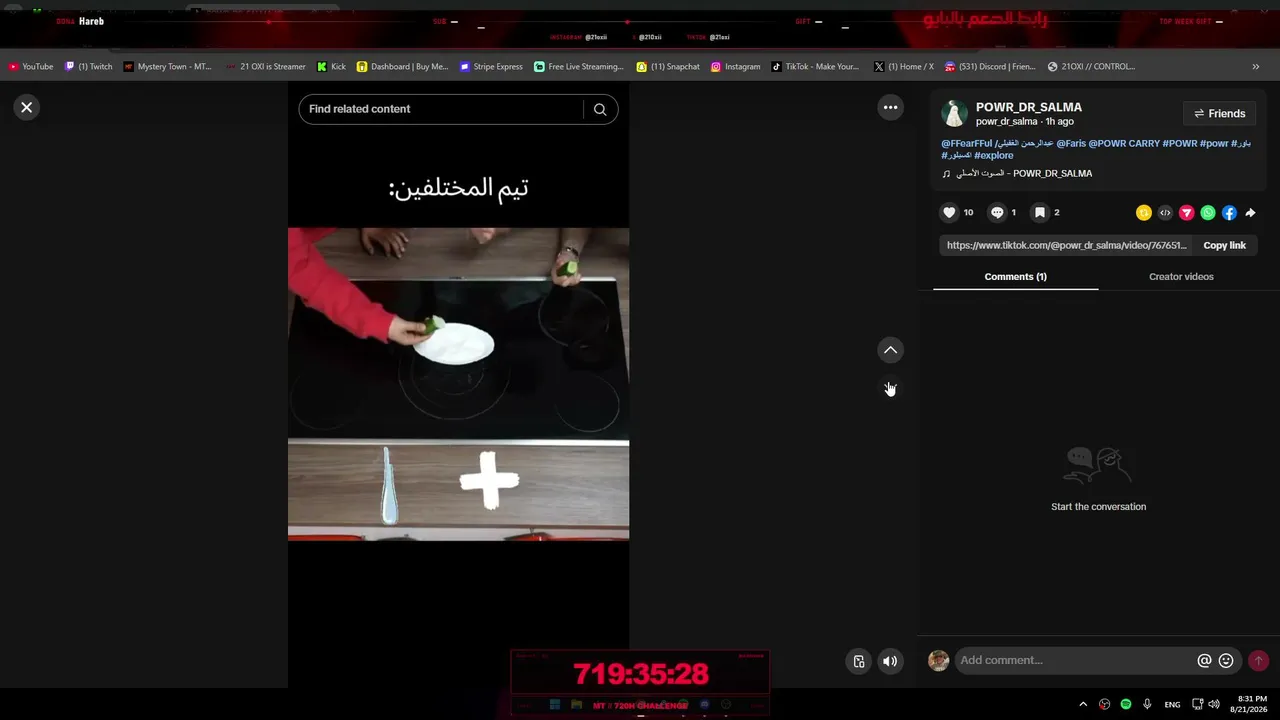1280x720 pixels.
Task: Open the 21OXI // CONTROL bookmark
Action: 1091,67
